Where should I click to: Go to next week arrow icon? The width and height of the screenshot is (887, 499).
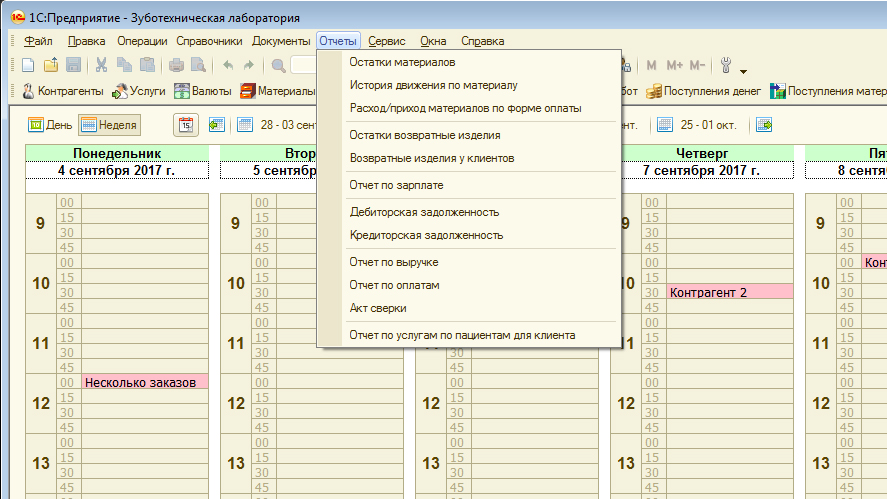point(764,125)
